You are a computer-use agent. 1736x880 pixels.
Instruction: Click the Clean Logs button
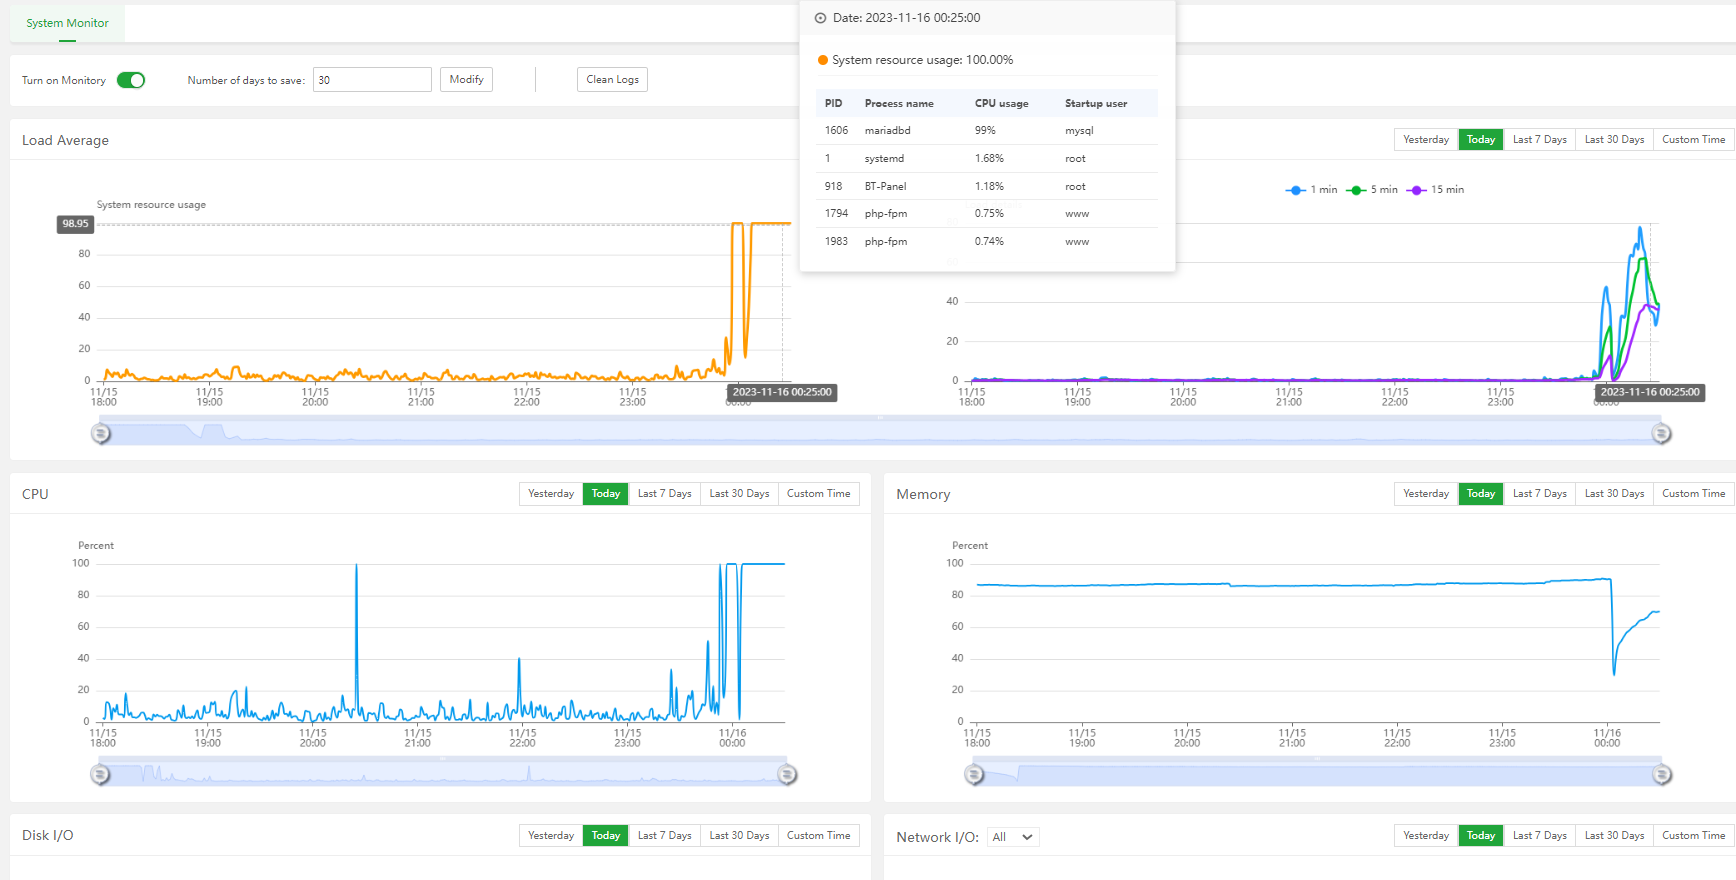point(612,80)
